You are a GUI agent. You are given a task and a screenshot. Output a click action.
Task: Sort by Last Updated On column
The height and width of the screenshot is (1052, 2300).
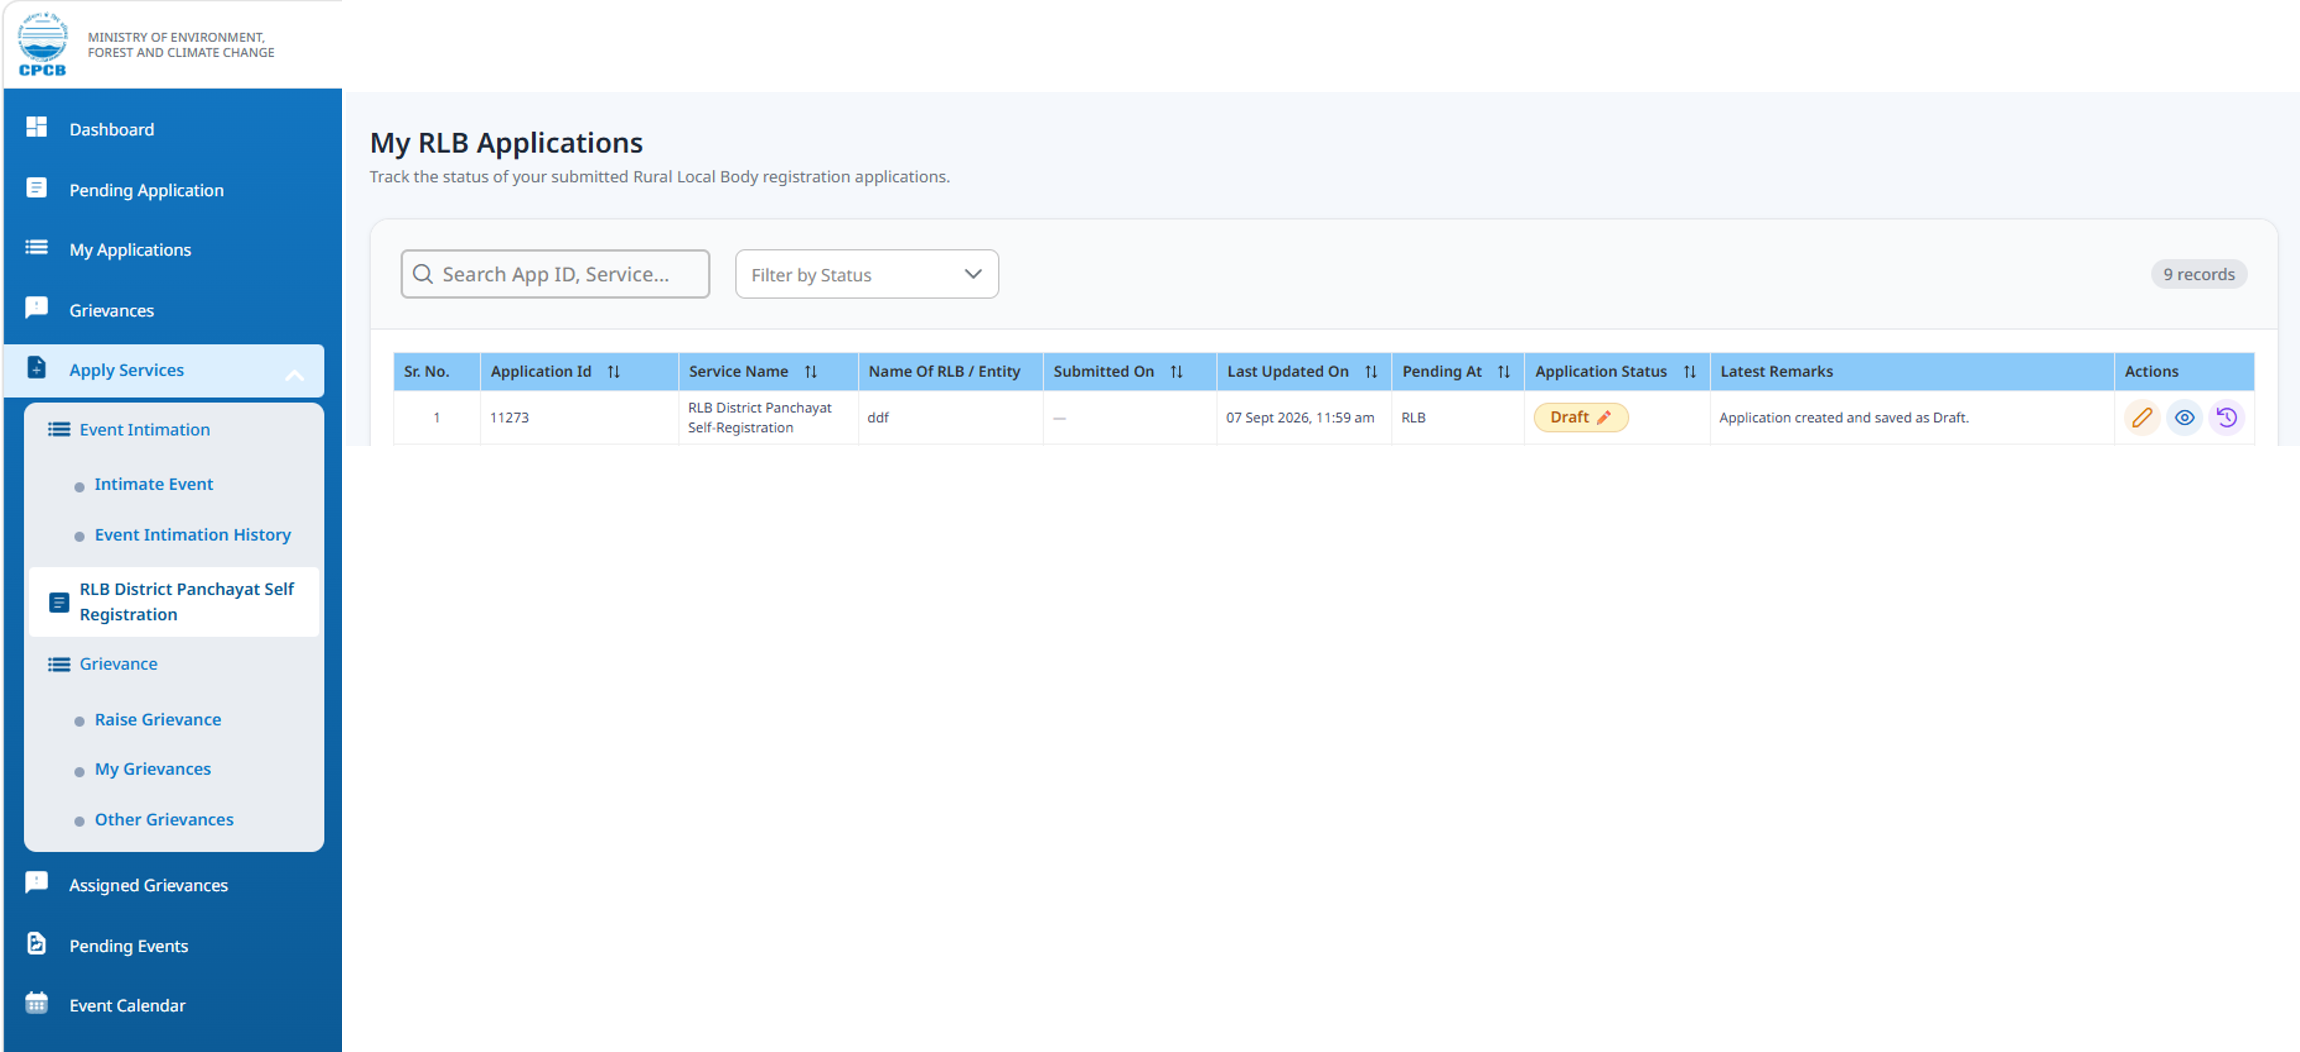click(x=1371, y=372)
